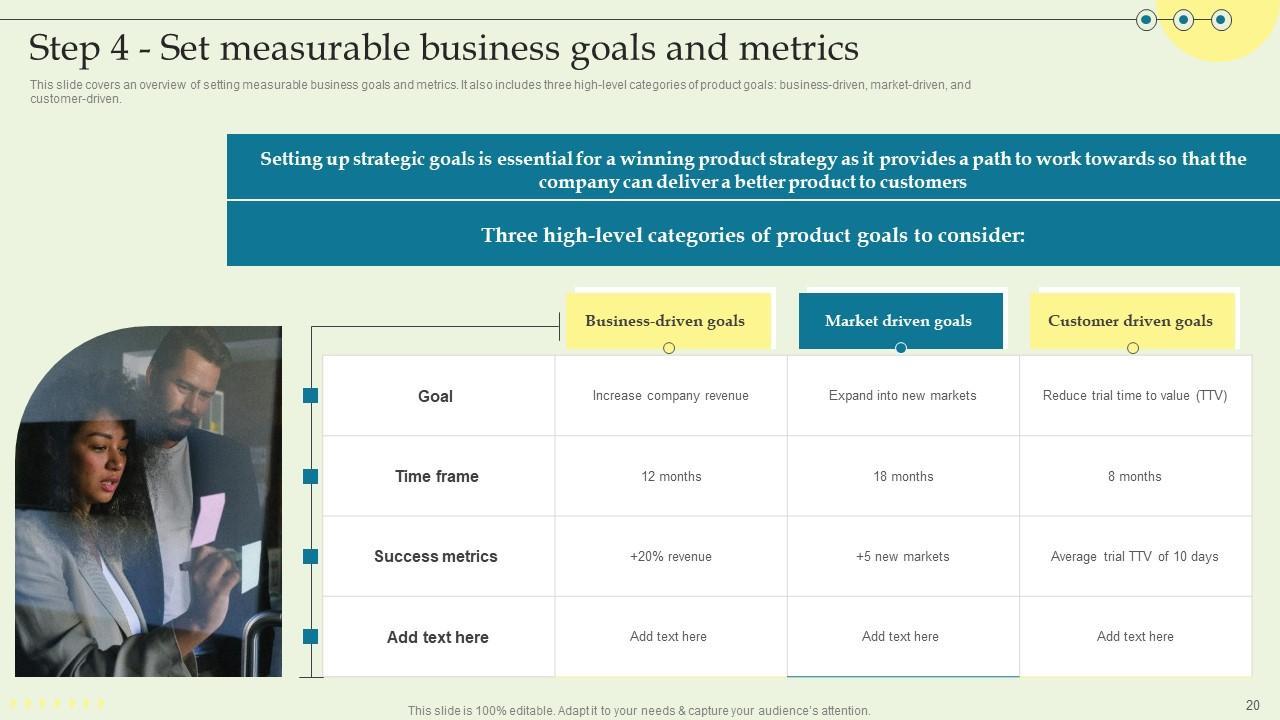Select the square marker next to Success metrics
This screenshot has height=720, width=1280.
point(310,556)
